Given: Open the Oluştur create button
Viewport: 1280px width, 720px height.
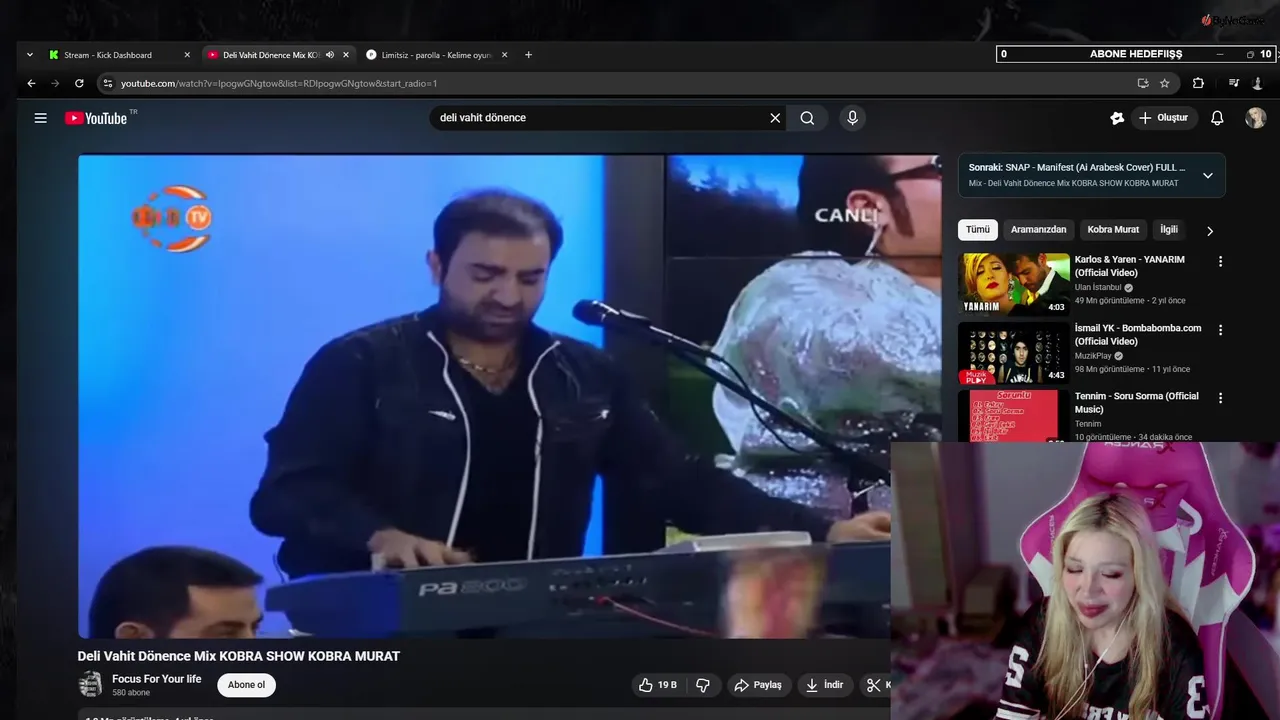Looking at the screenshot, I should click(x=1165, y=118).
